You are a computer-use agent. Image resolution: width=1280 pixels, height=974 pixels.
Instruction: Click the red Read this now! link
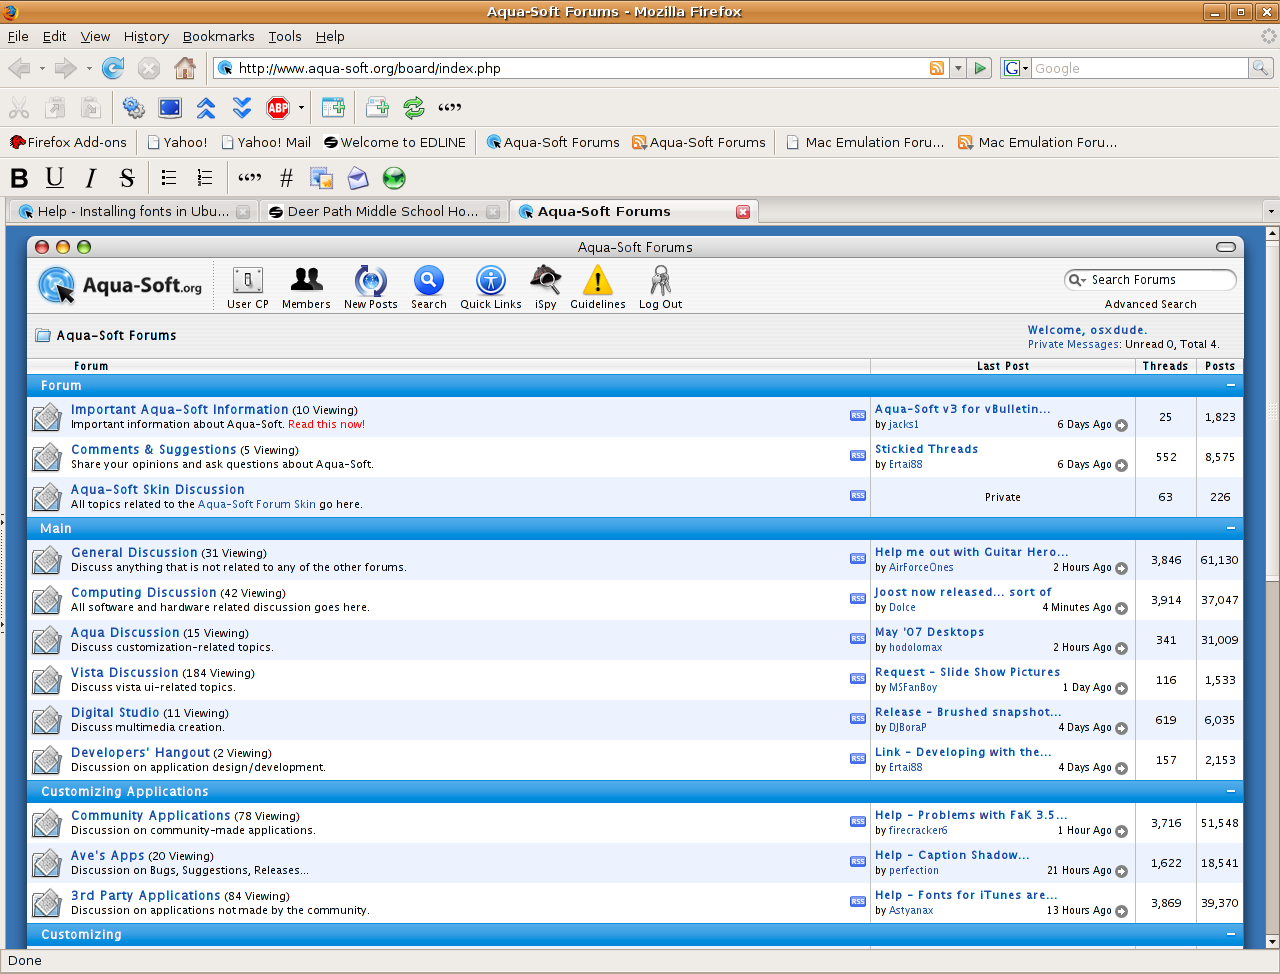(x=327, y=424)
